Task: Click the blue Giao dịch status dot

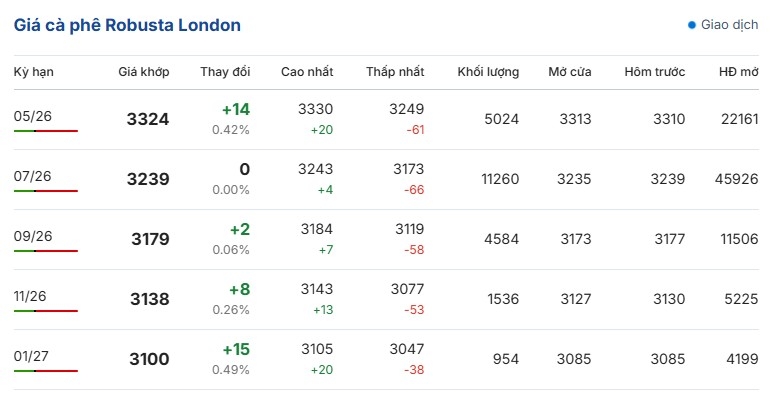Action: click(x=691, y=25)
